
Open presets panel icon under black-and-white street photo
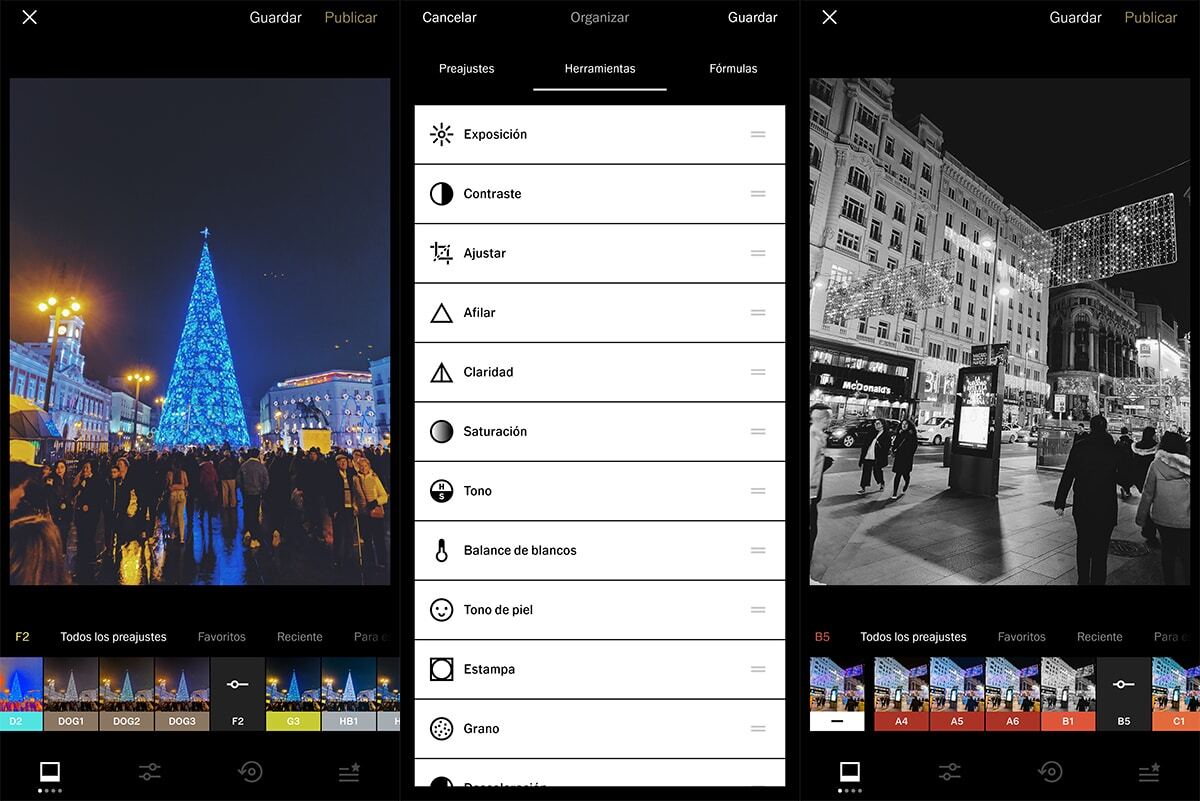point(850,771)
